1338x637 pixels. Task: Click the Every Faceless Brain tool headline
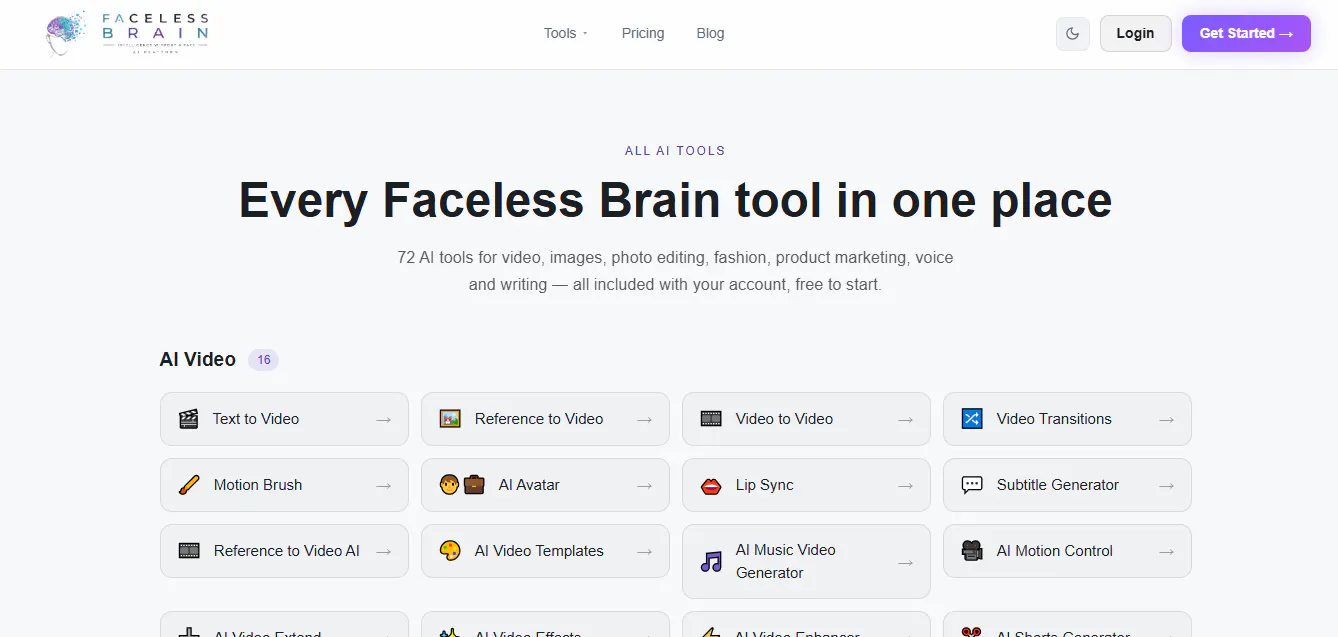click(x=675, y=199)
